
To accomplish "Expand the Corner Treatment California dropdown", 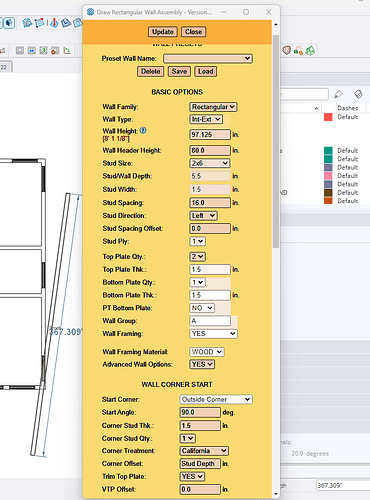I will 204,451.
